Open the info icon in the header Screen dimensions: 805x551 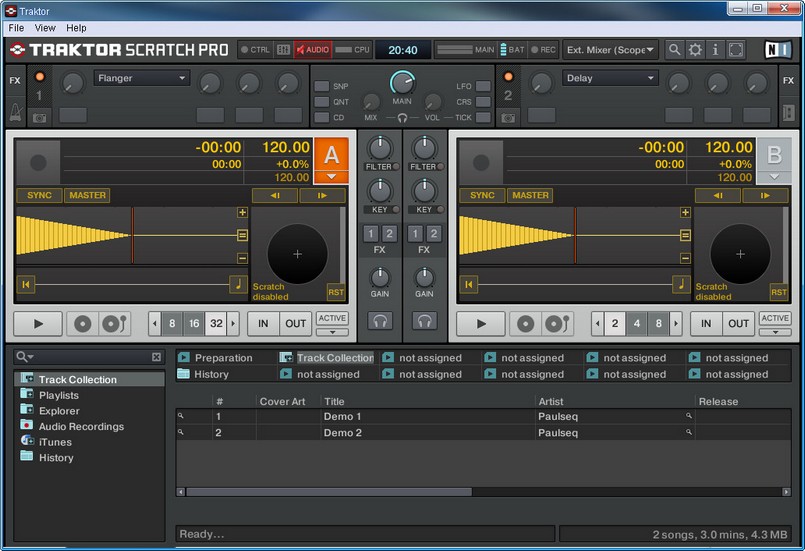(x=715, y=49)
